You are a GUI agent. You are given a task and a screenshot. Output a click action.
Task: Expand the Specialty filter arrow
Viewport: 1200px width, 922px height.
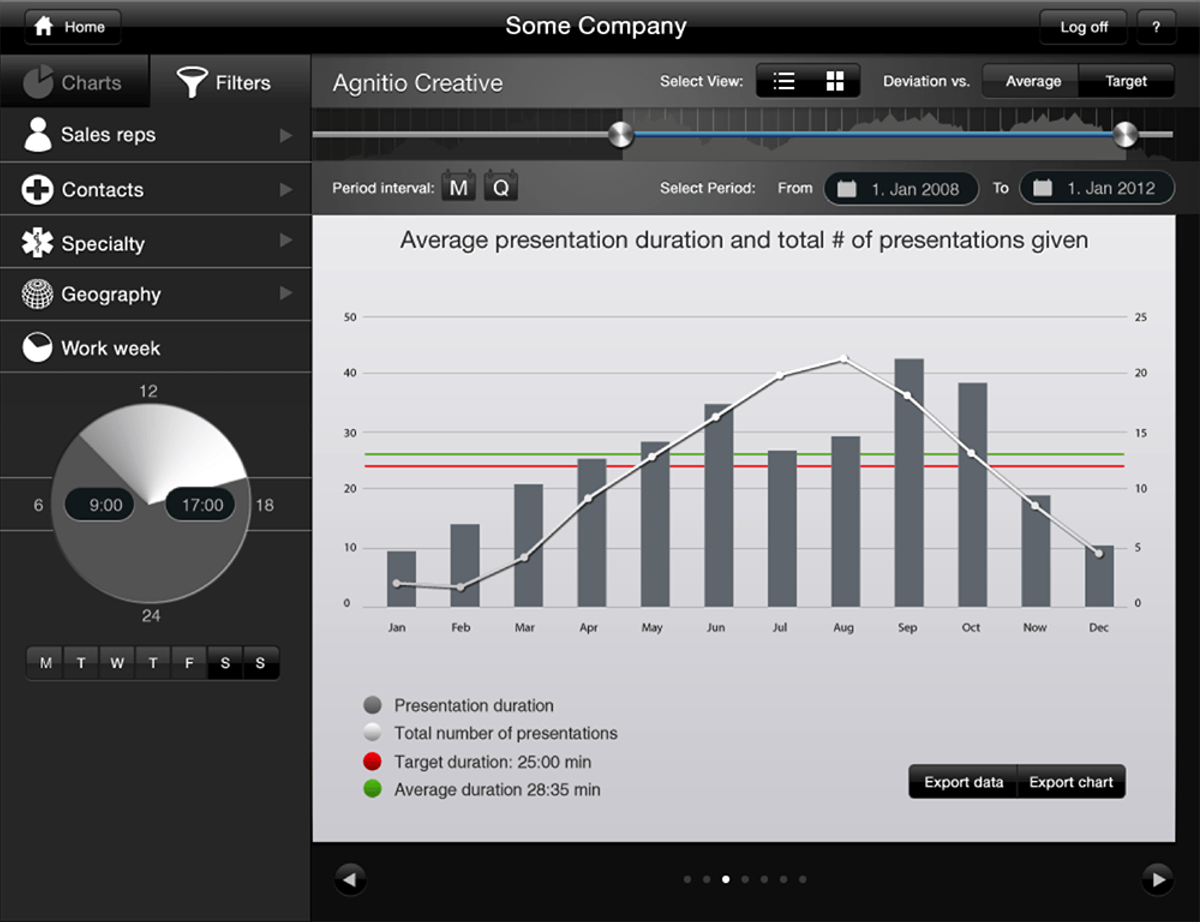(286, 240)
